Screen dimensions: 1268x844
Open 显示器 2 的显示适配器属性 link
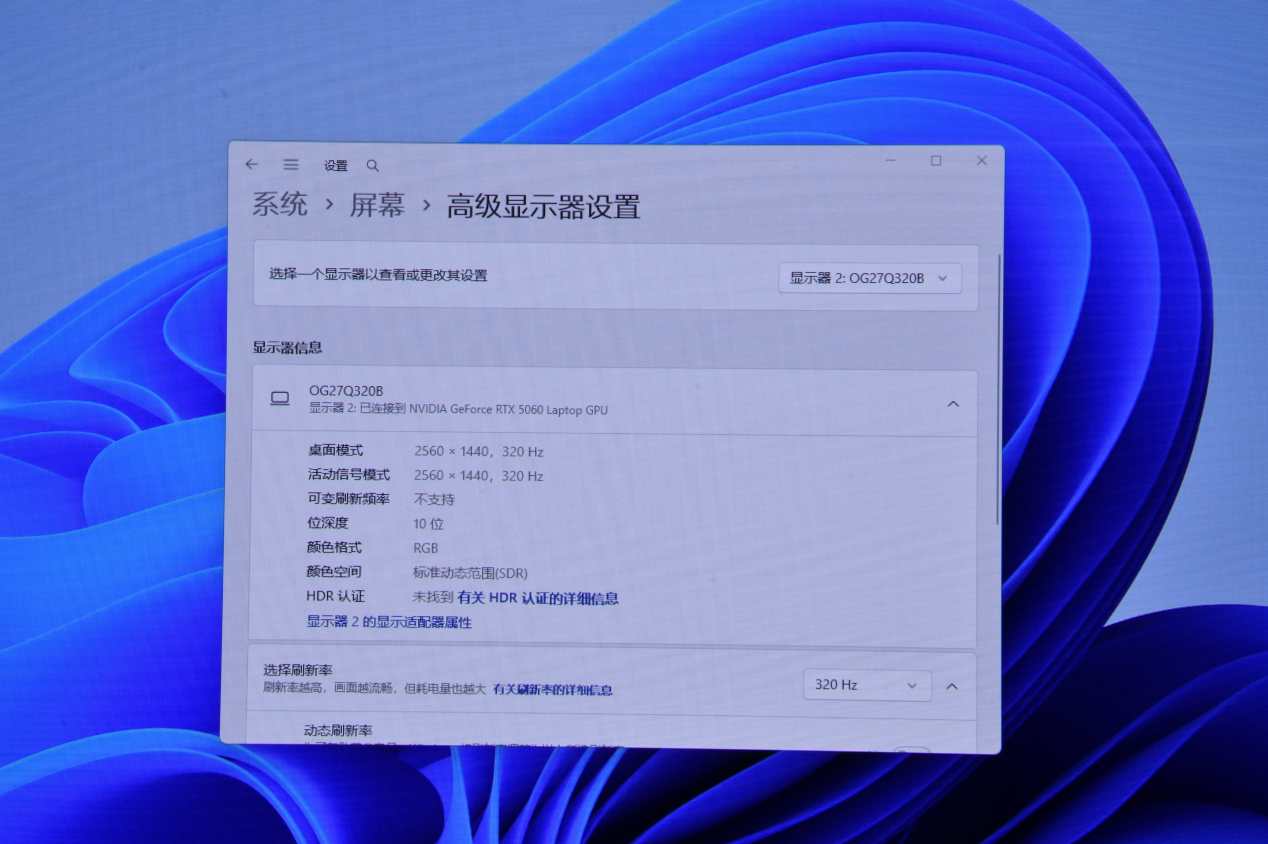coord(389,622)
